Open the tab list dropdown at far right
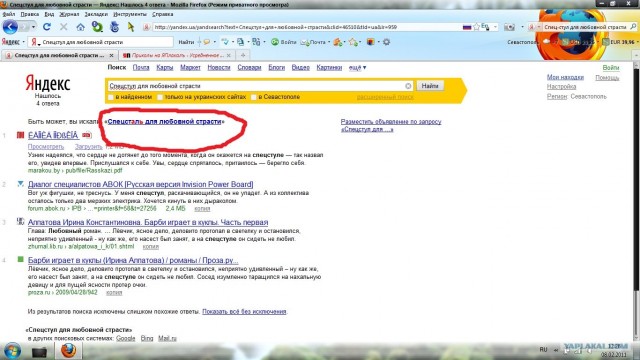The width and height of the screenshot is (640, 360). 636,55
